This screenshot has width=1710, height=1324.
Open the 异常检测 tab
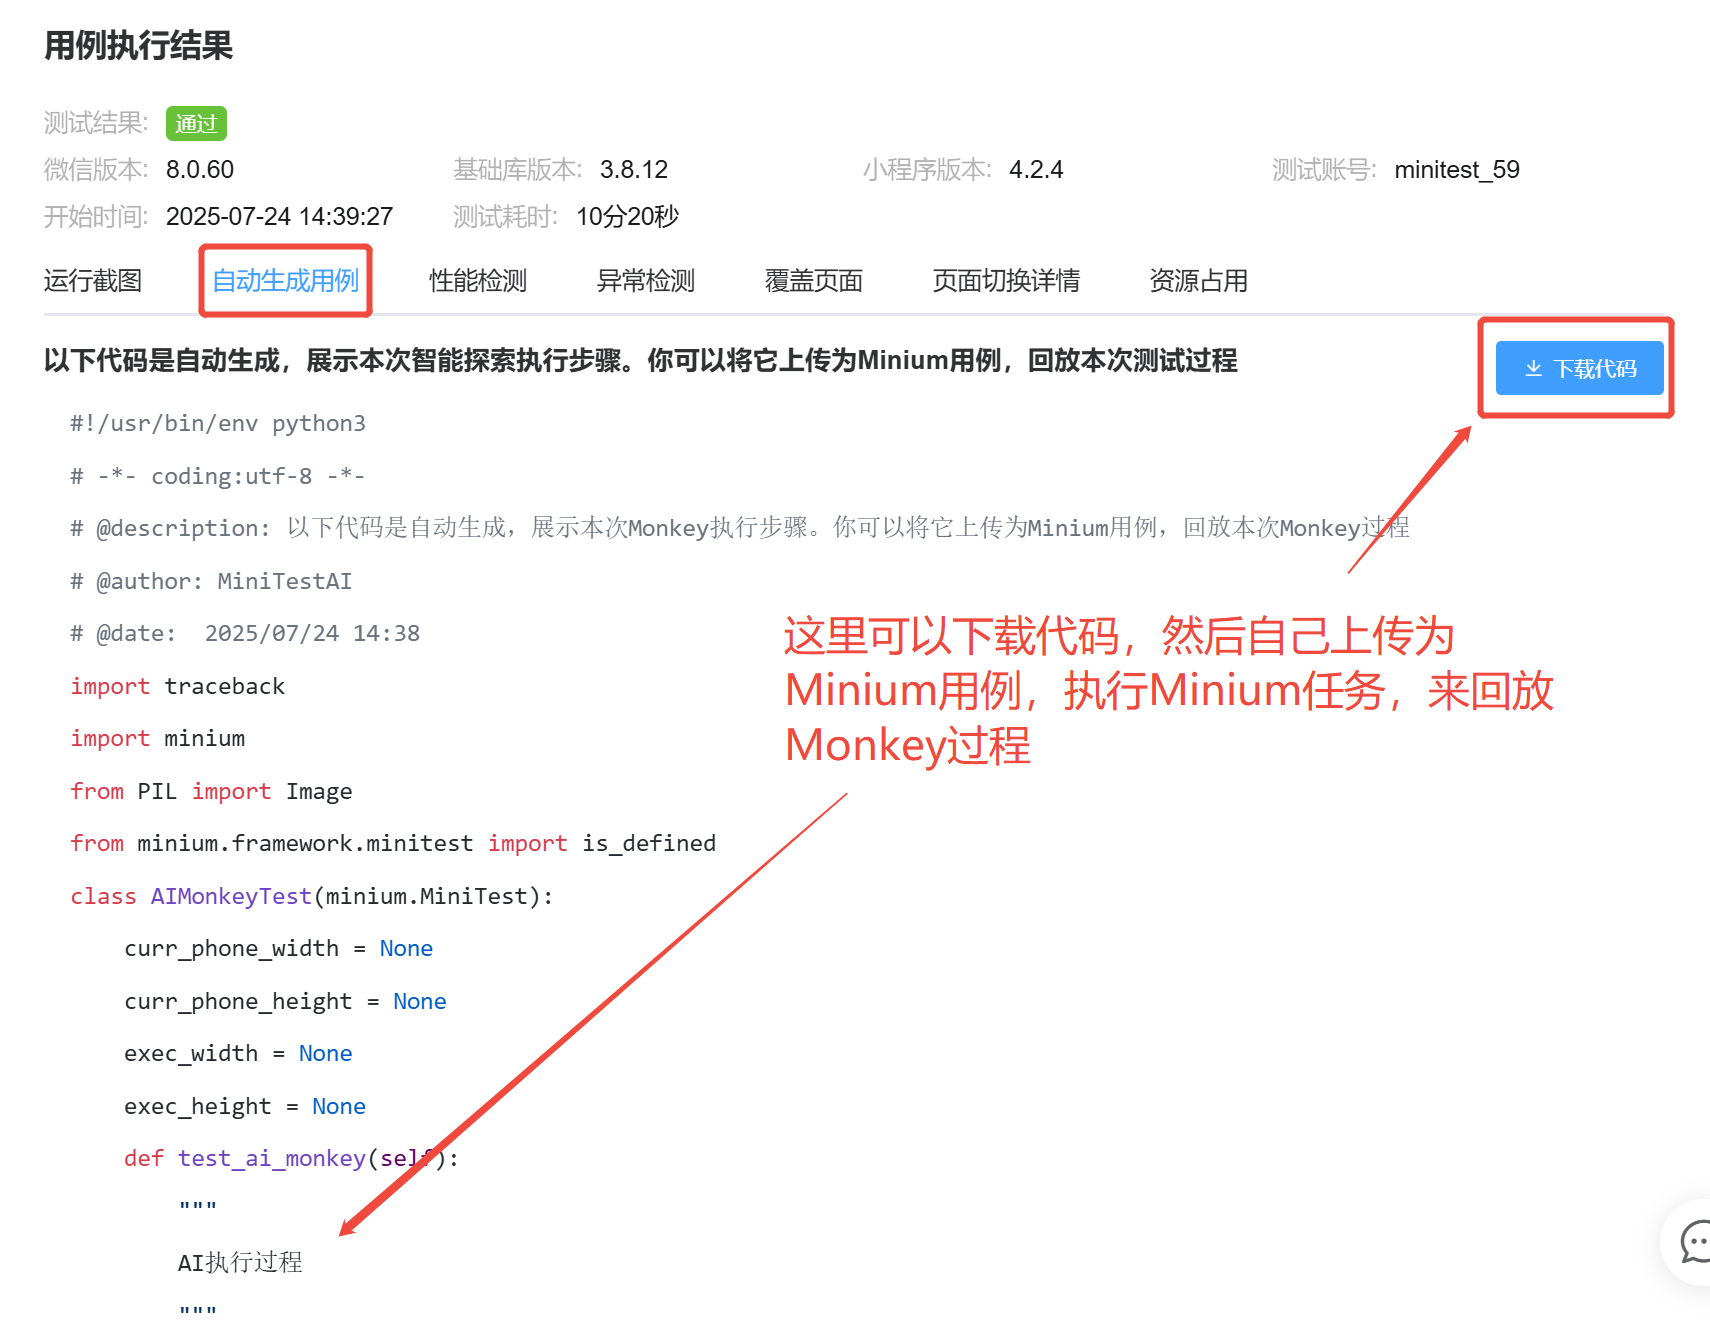point(646,281)
